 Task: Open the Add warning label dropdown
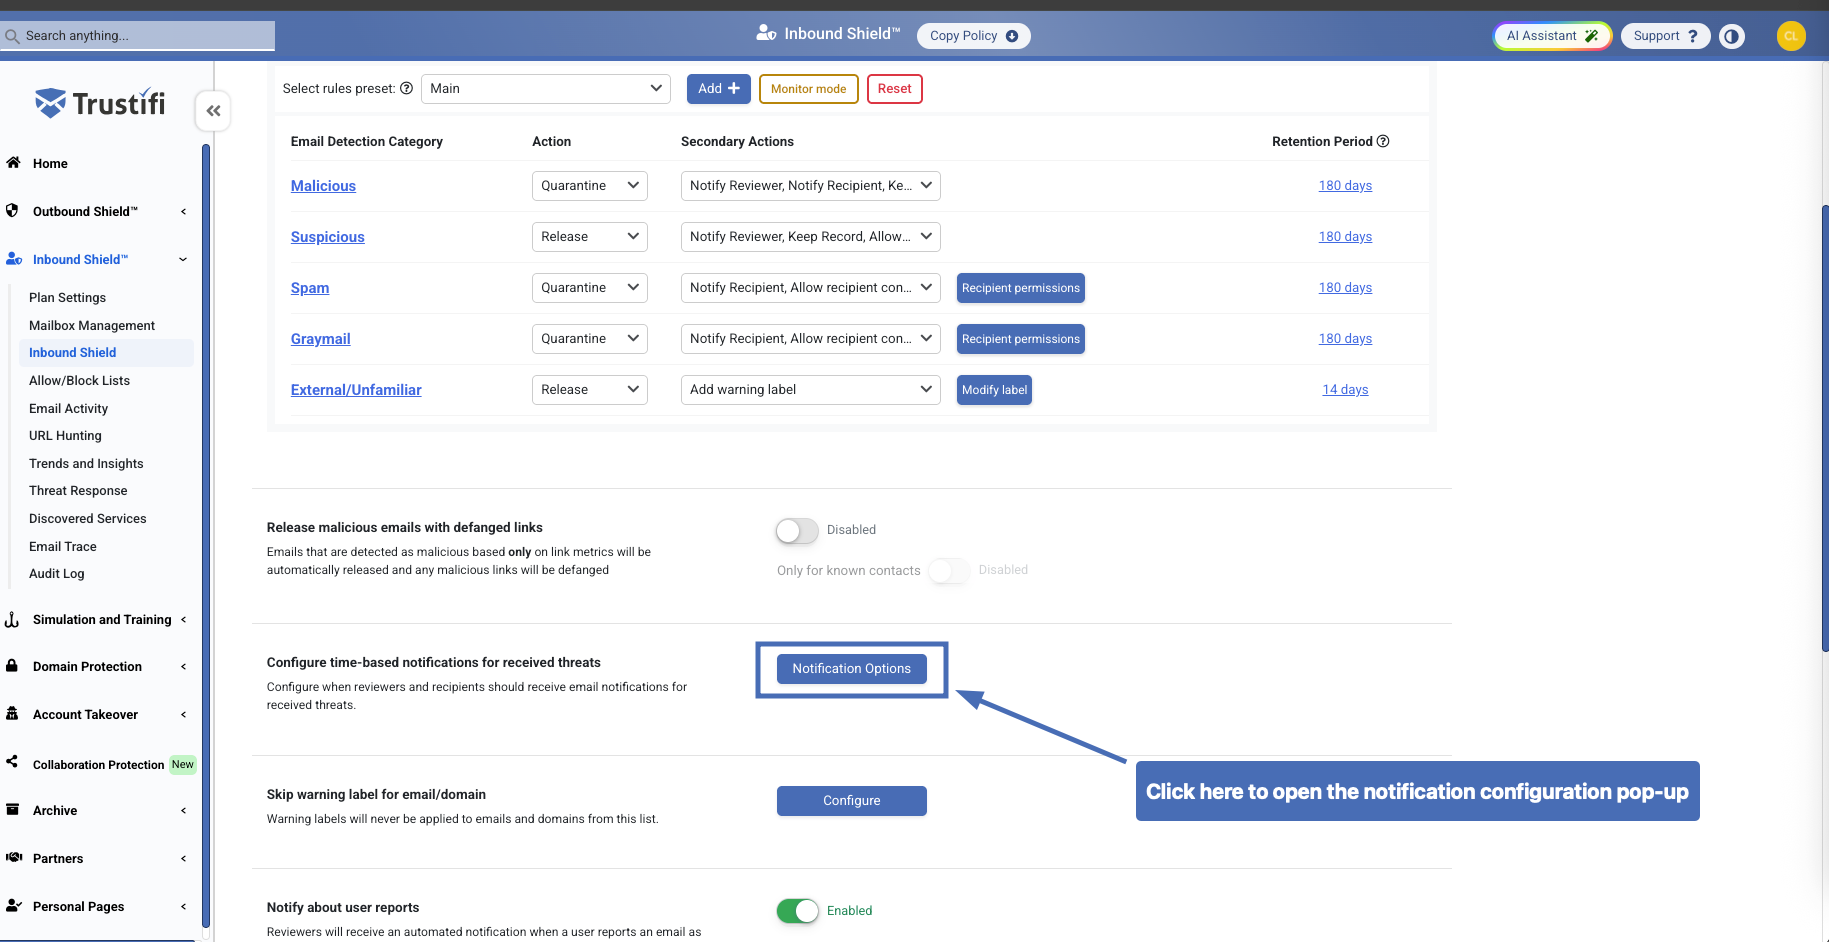pos(811,390)
